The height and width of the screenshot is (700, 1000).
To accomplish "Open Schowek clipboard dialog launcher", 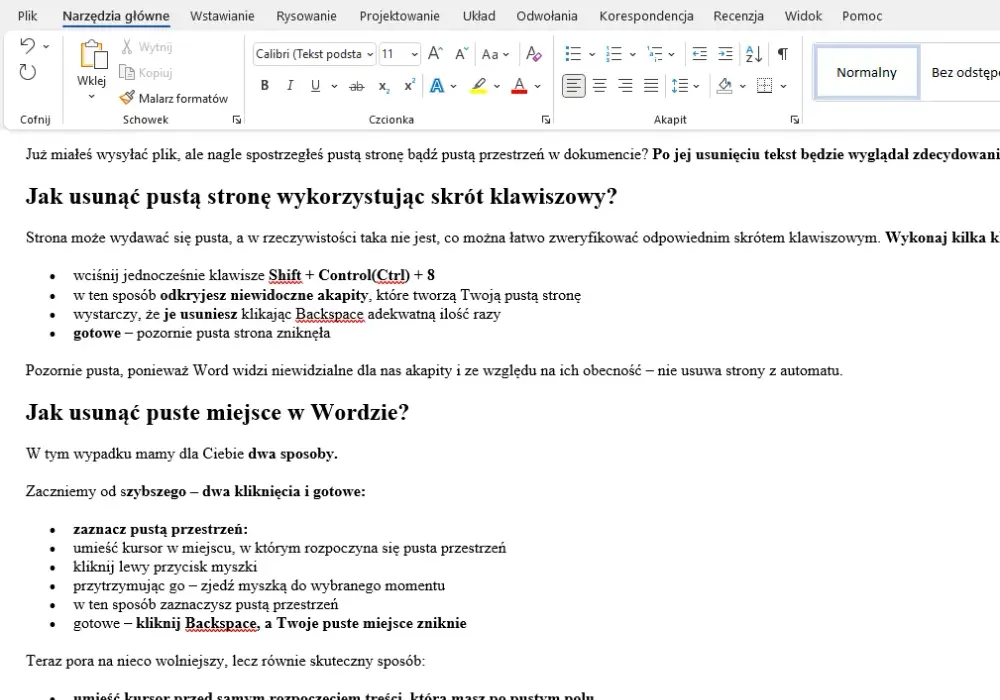I will tap(237, 119).
